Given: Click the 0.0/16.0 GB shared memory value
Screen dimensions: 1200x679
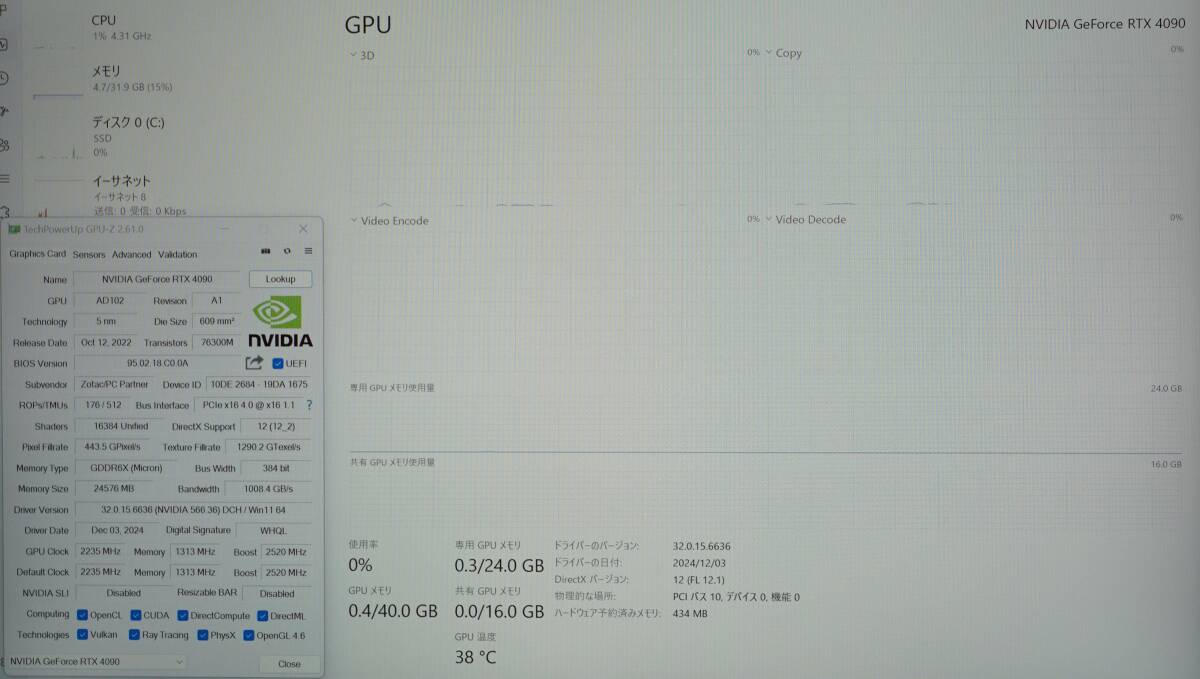Looking at the screenshot, I should pos(499,610).
